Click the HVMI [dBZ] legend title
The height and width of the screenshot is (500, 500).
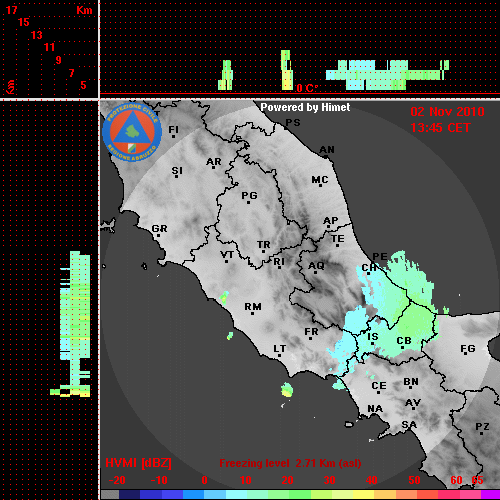pos(138,463)
